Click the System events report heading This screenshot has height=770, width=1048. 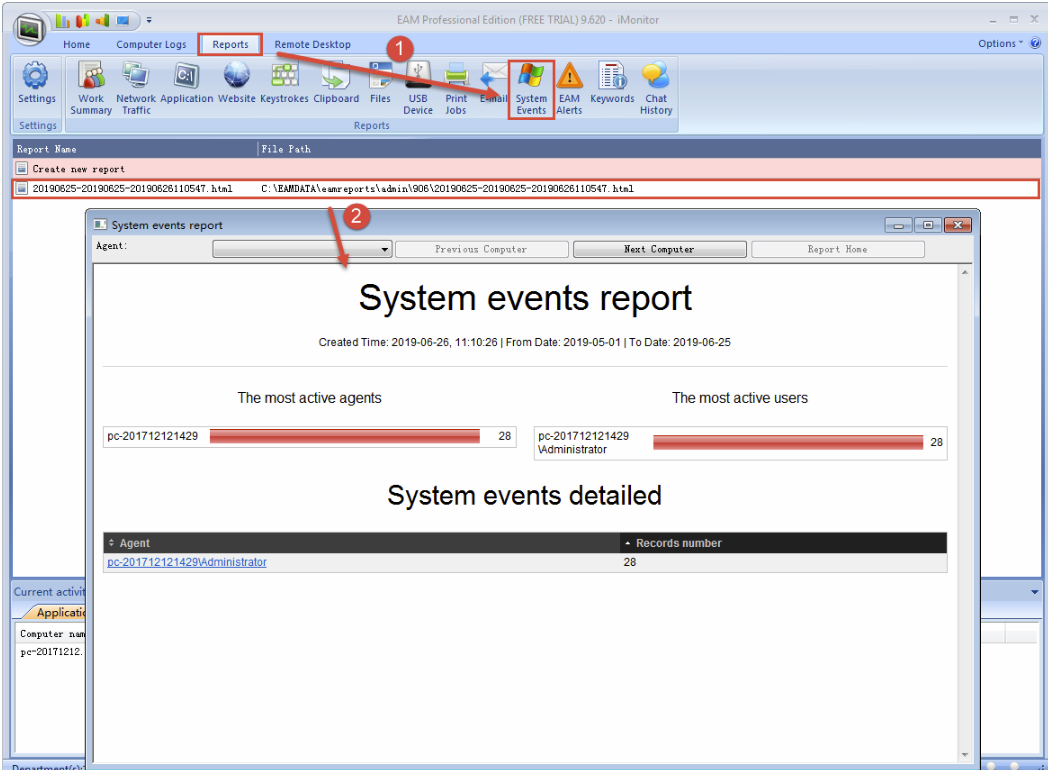pos(525,298)
